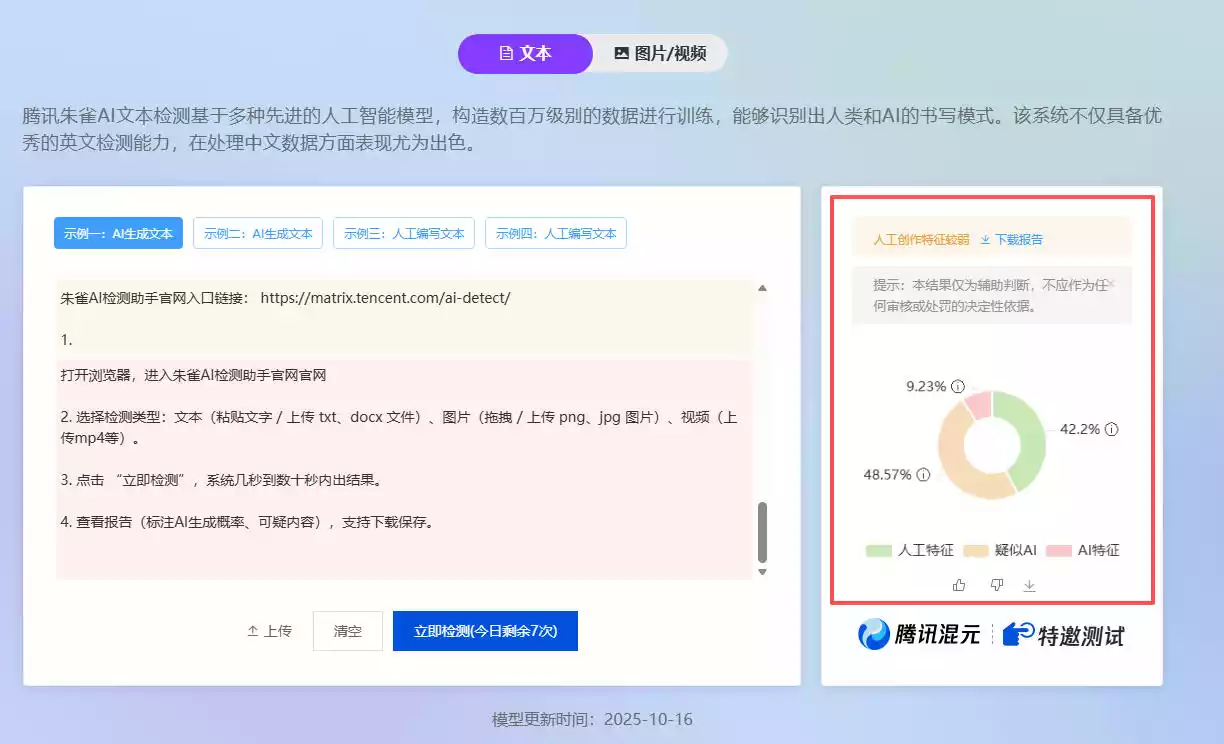Click the 模型更新时间：2025-10-16 text

[592, 720]
